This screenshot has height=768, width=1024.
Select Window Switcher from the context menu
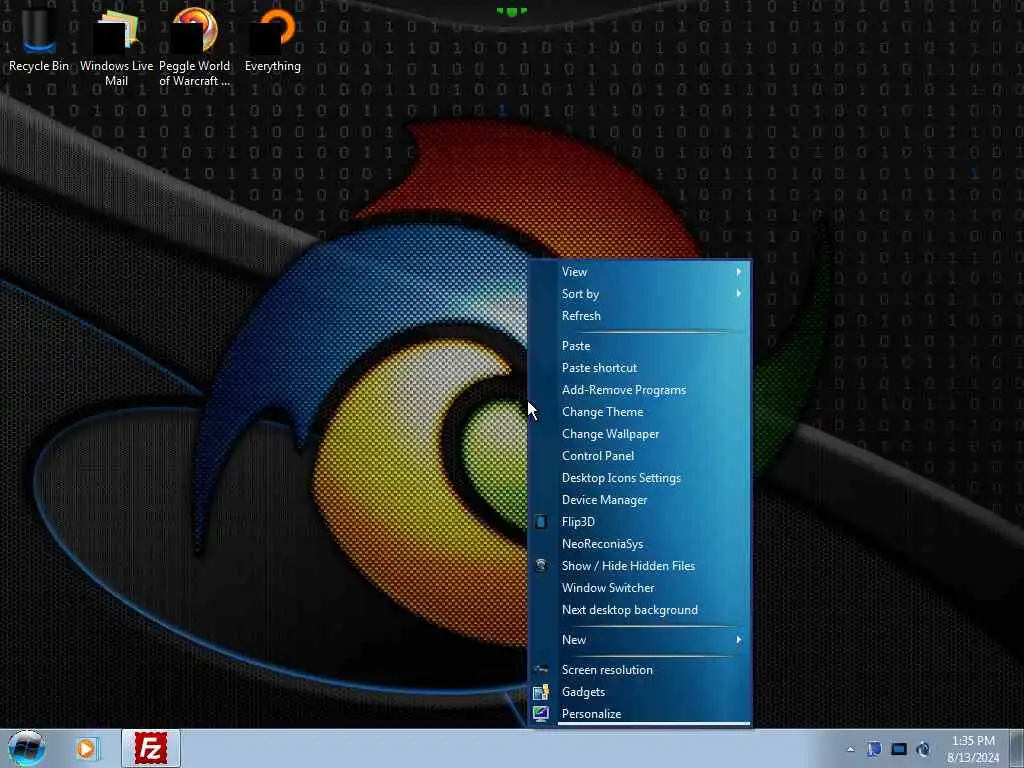pos(640,588)
